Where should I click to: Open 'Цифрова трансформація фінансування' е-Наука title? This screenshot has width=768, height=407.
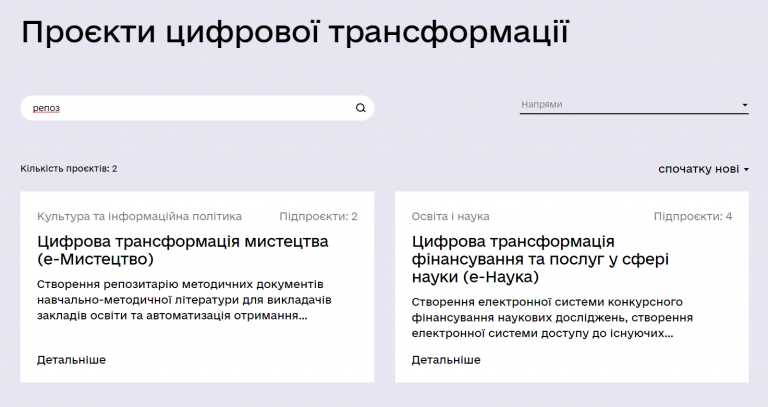[540, 259]
